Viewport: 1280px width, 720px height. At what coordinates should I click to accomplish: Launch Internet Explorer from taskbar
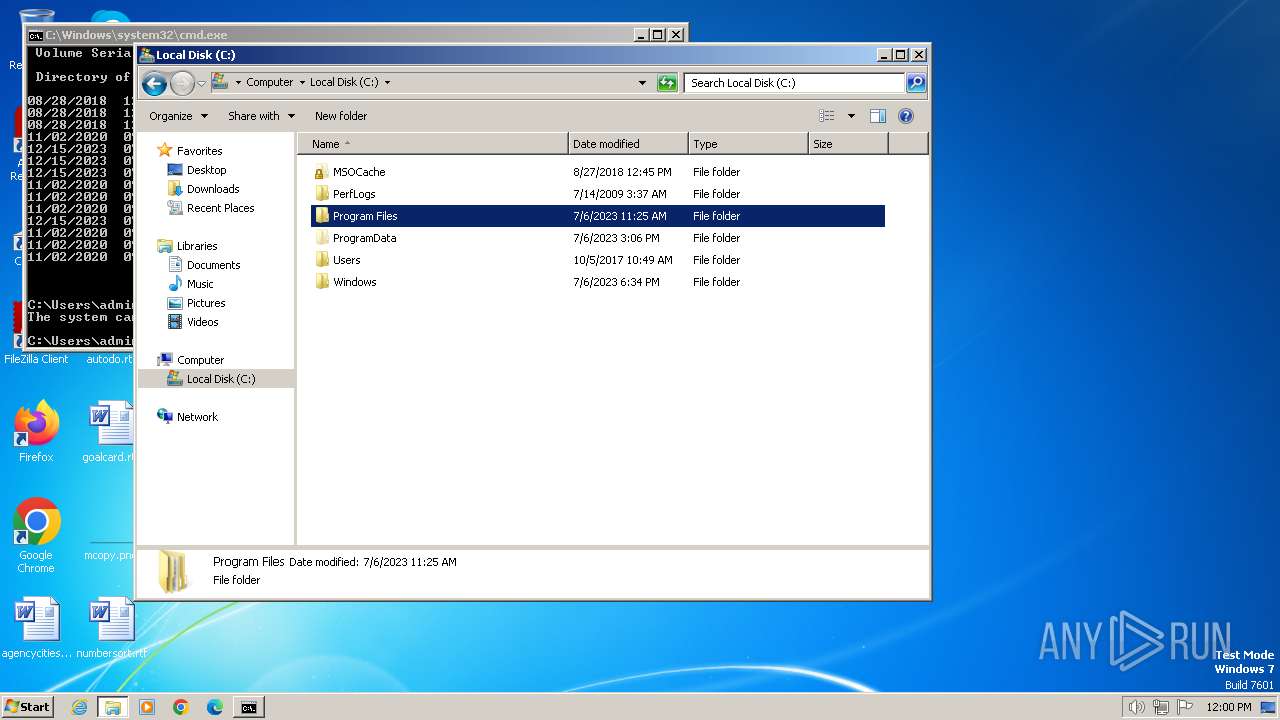coord(80,707)
